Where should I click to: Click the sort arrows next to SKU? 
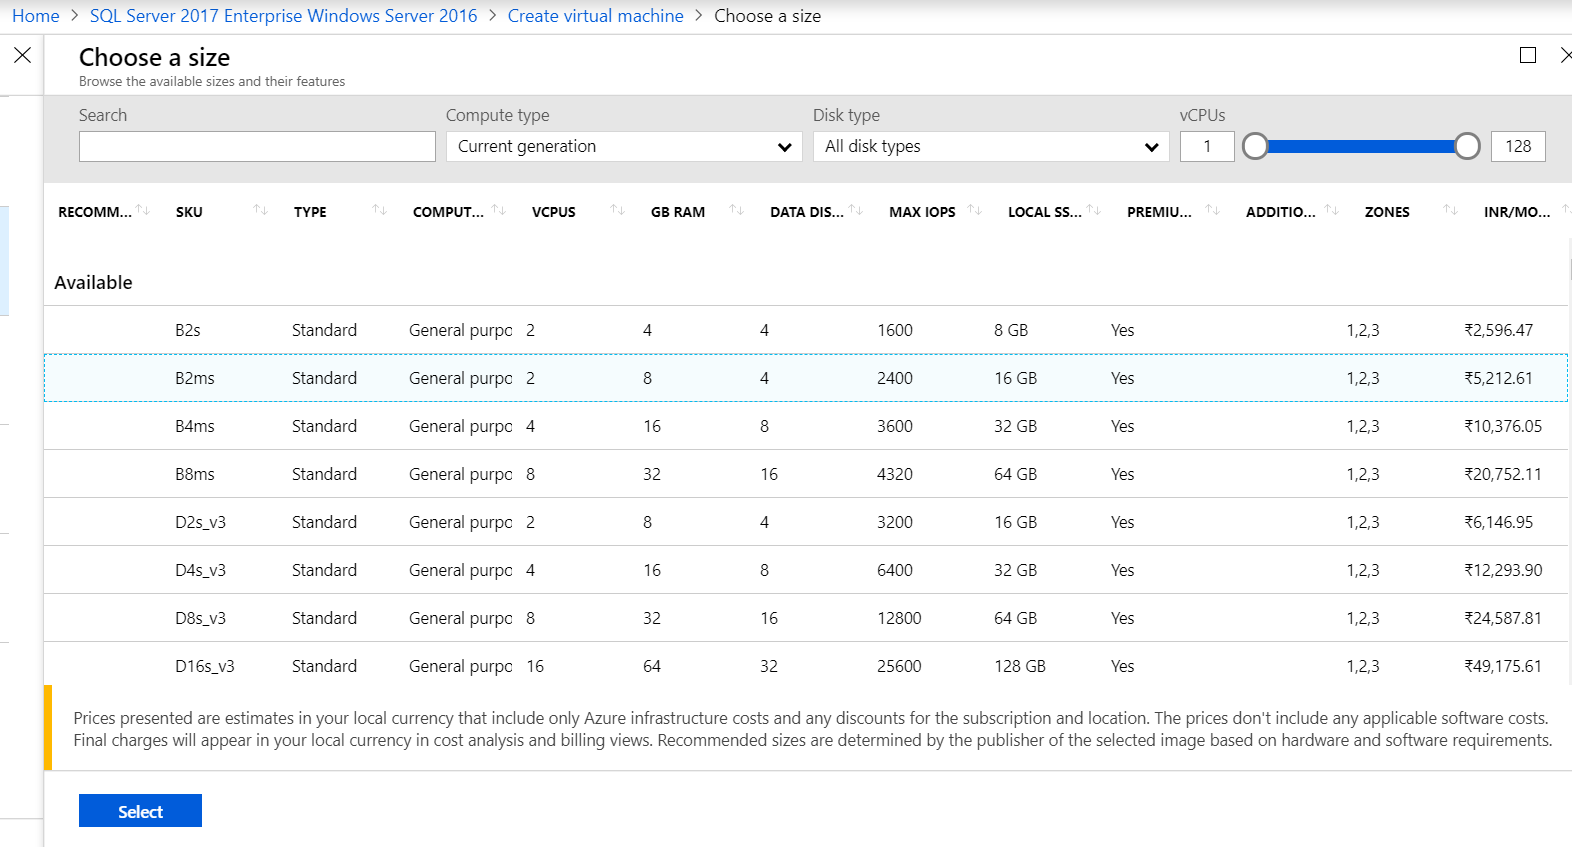pos(261,210)
